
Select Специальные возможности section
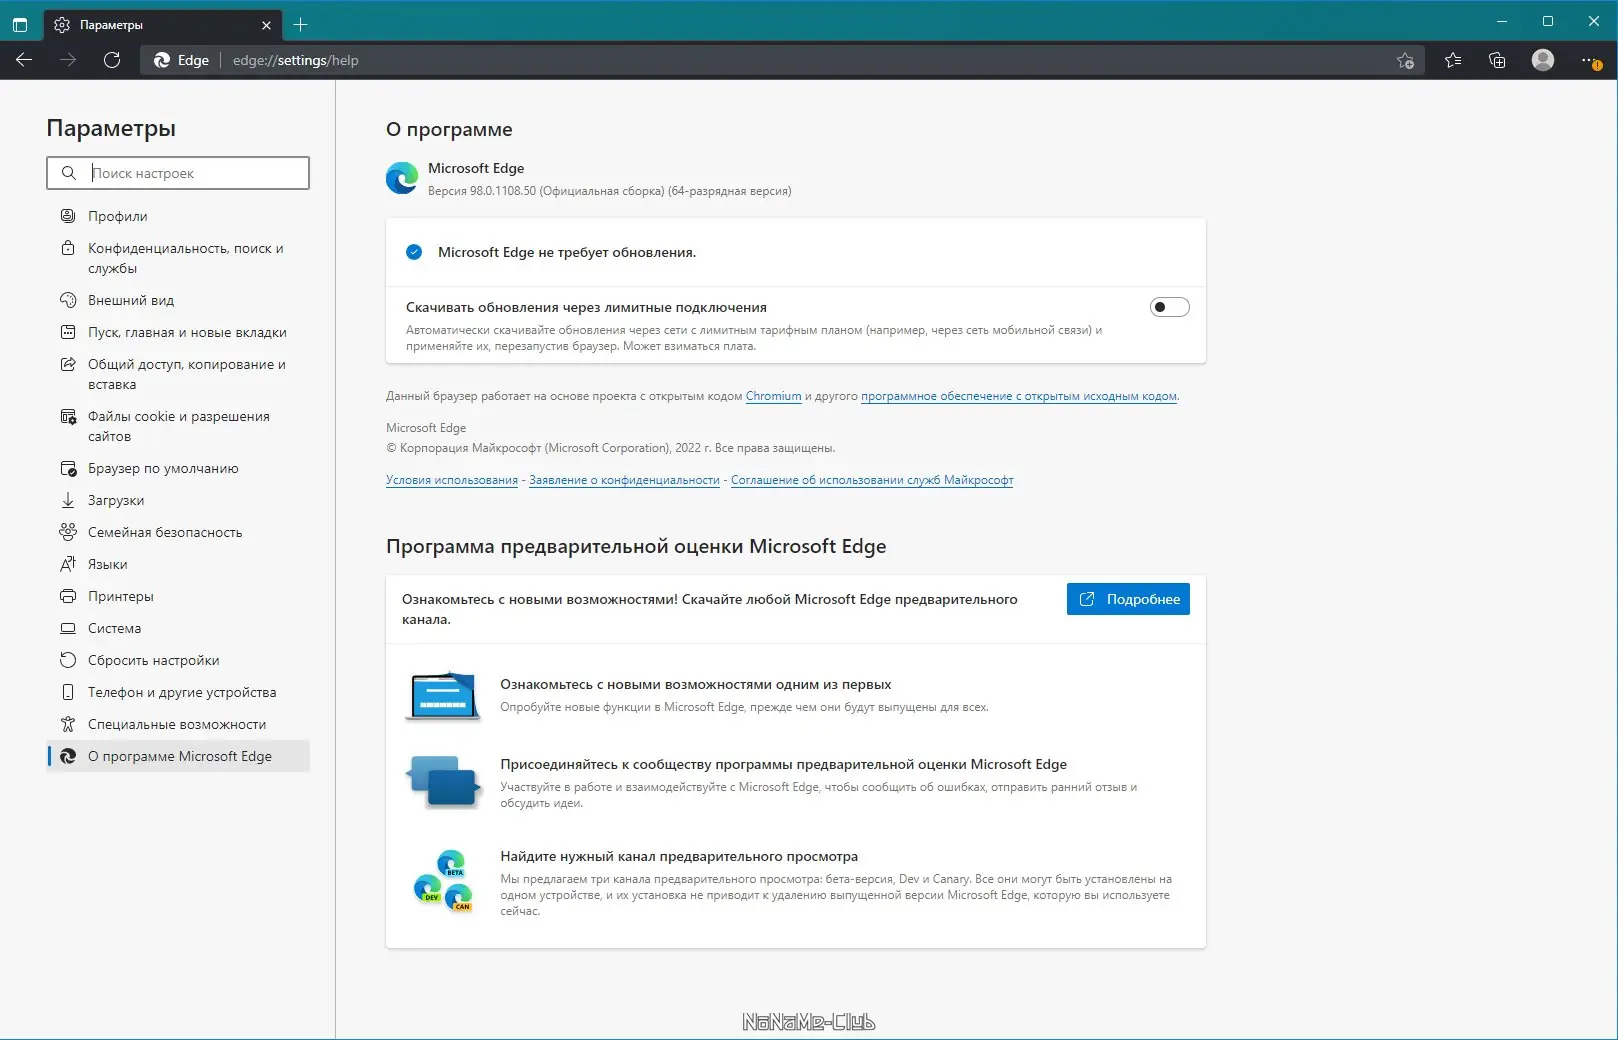point(178,724)
